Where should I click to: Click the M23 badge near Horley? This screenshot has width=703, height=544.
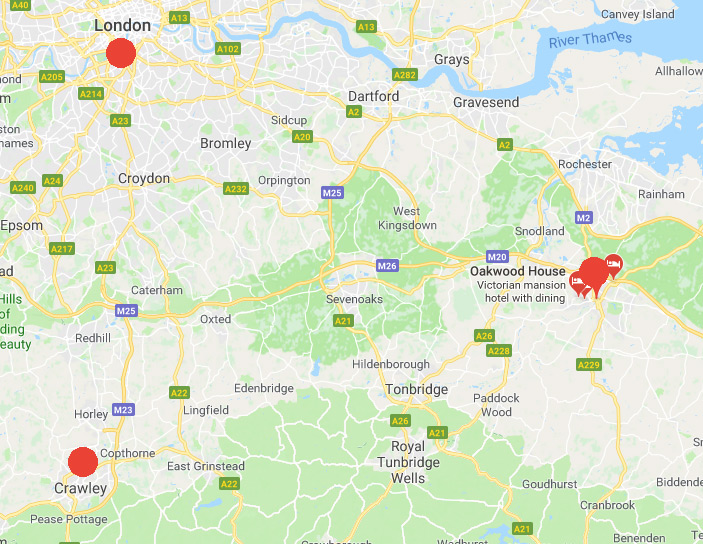point(123,409)
